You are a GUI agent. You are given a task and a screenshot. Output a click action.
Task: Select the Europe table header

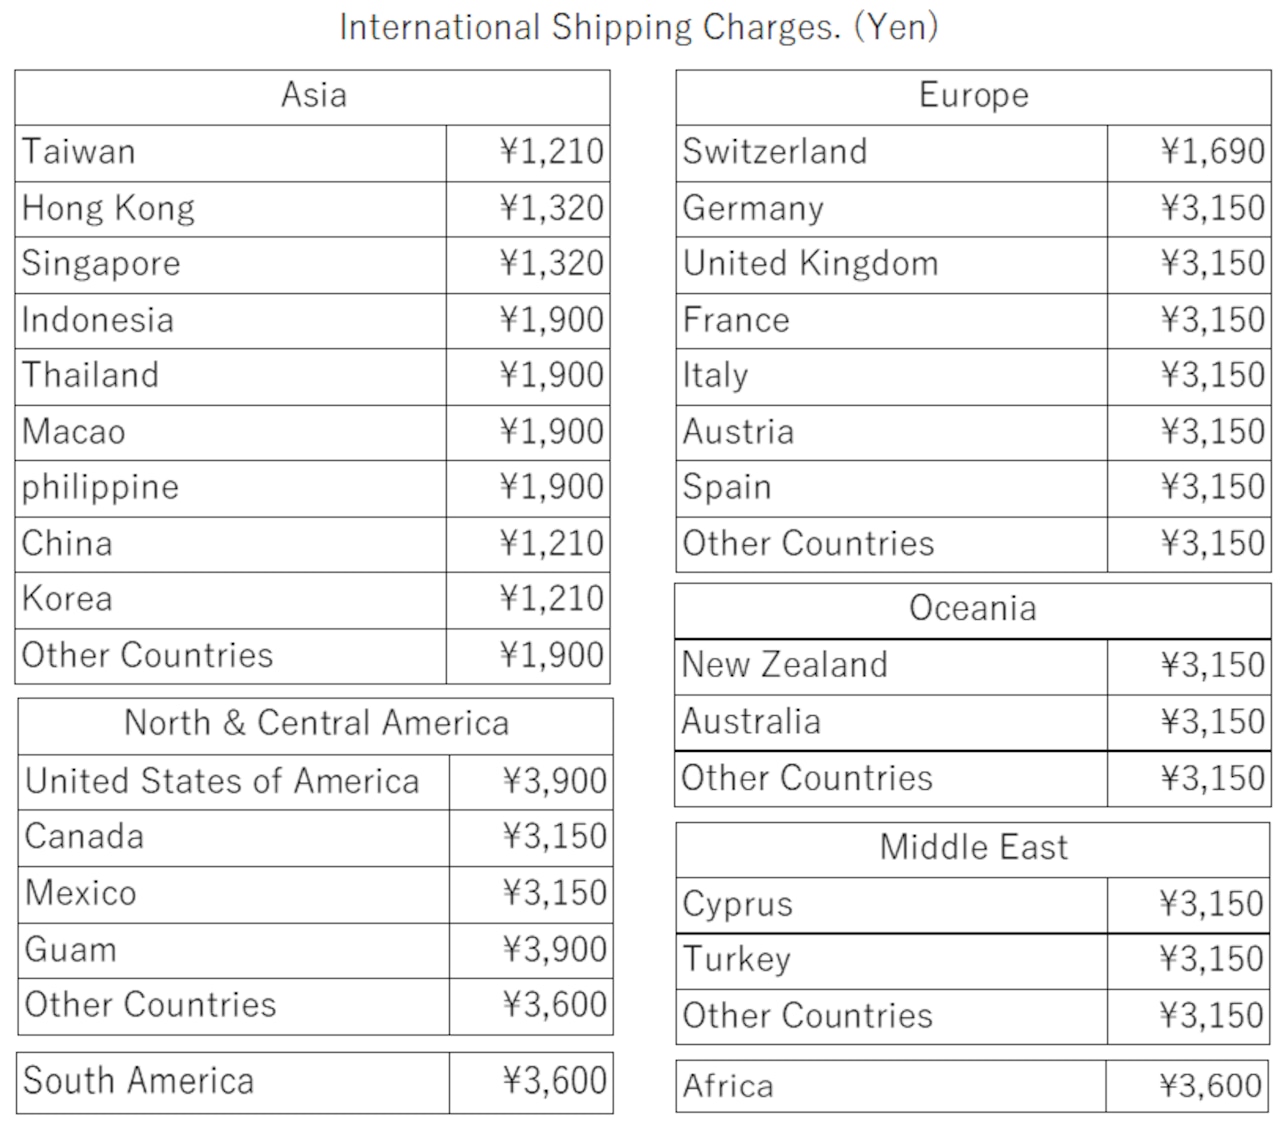(x=973, y=97)
